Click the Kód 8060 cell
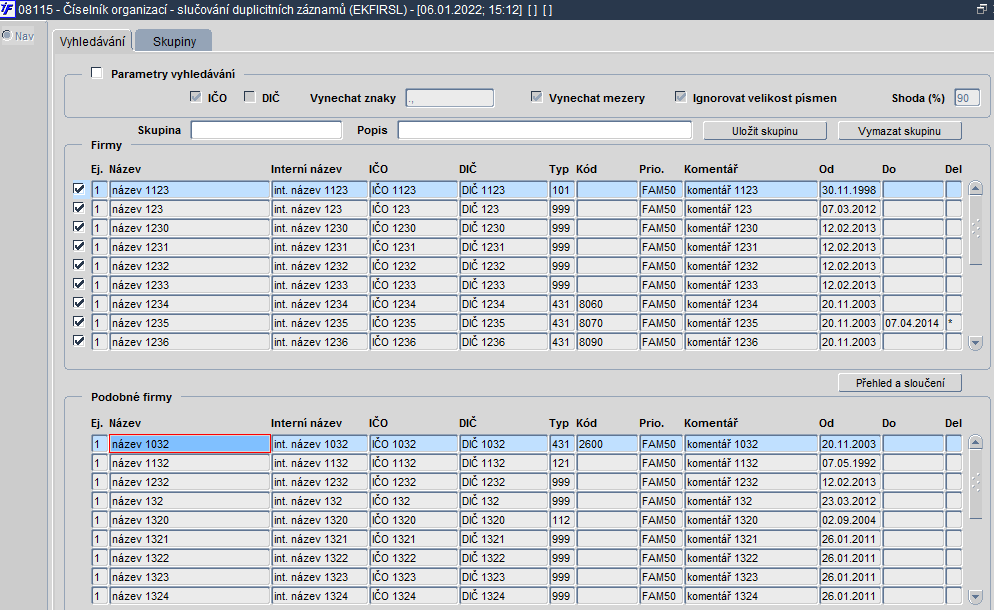The image size is (994, 610). click(x=607, y=304)
